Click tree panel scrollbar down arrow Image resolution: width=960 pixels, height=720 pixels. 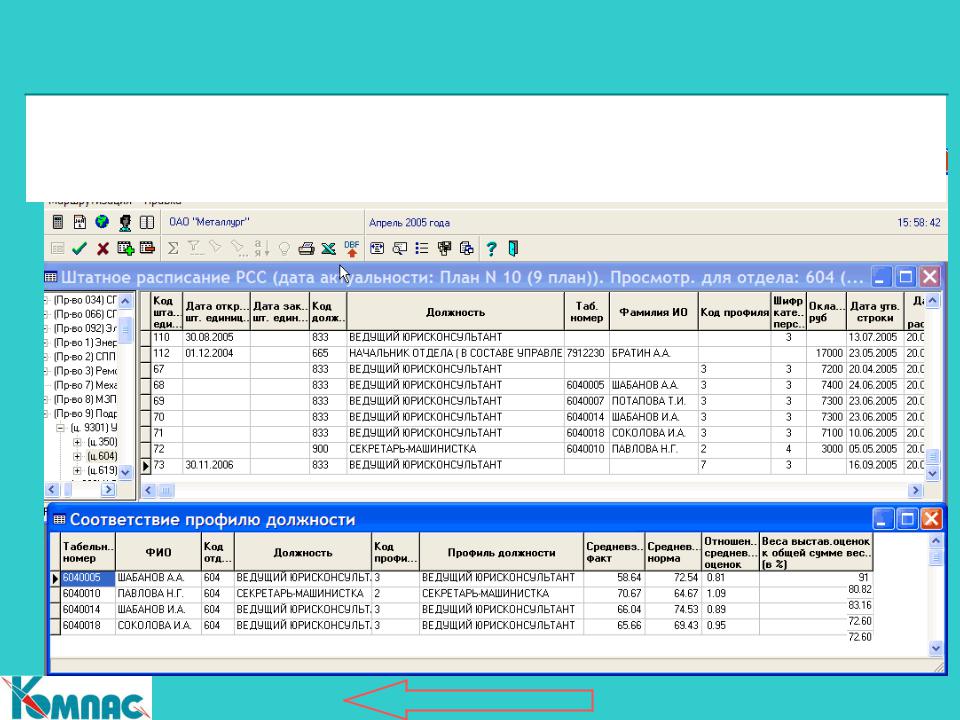click(125, 472)
